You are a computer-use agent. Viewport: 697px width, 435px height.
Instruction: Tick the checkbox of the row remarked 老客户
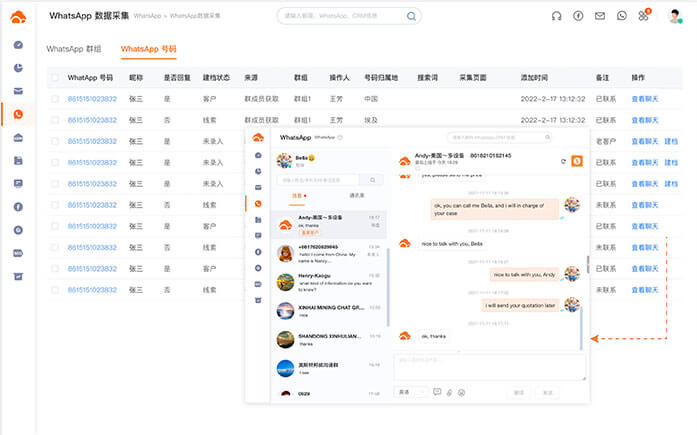[55, 141]
